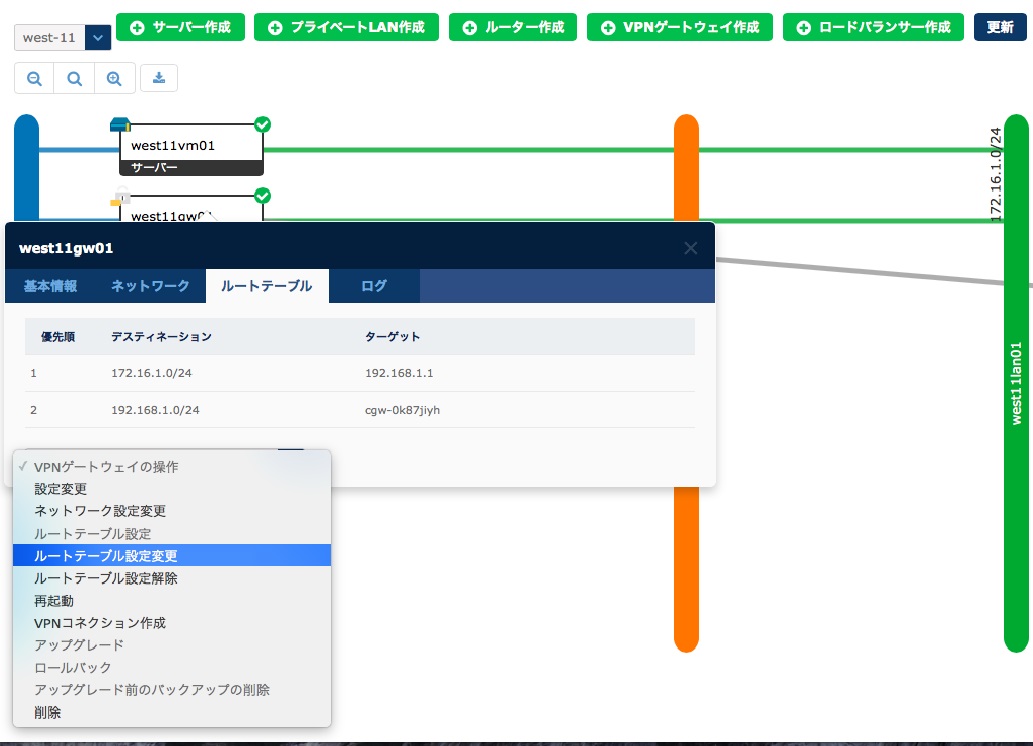Click the VPNゲートウェイ作成 button
This screenshot has width=1033, height=746.
click(677, 28)
